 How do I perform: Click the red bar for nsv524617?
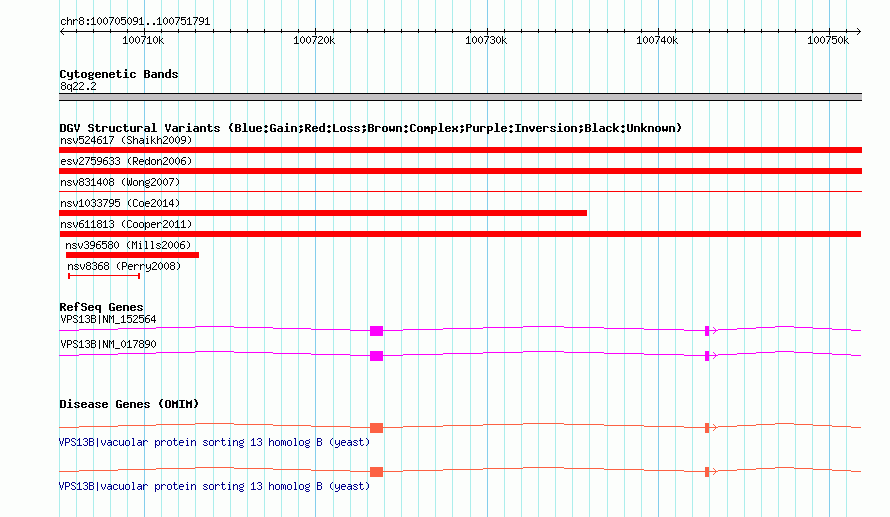[460, 150]
